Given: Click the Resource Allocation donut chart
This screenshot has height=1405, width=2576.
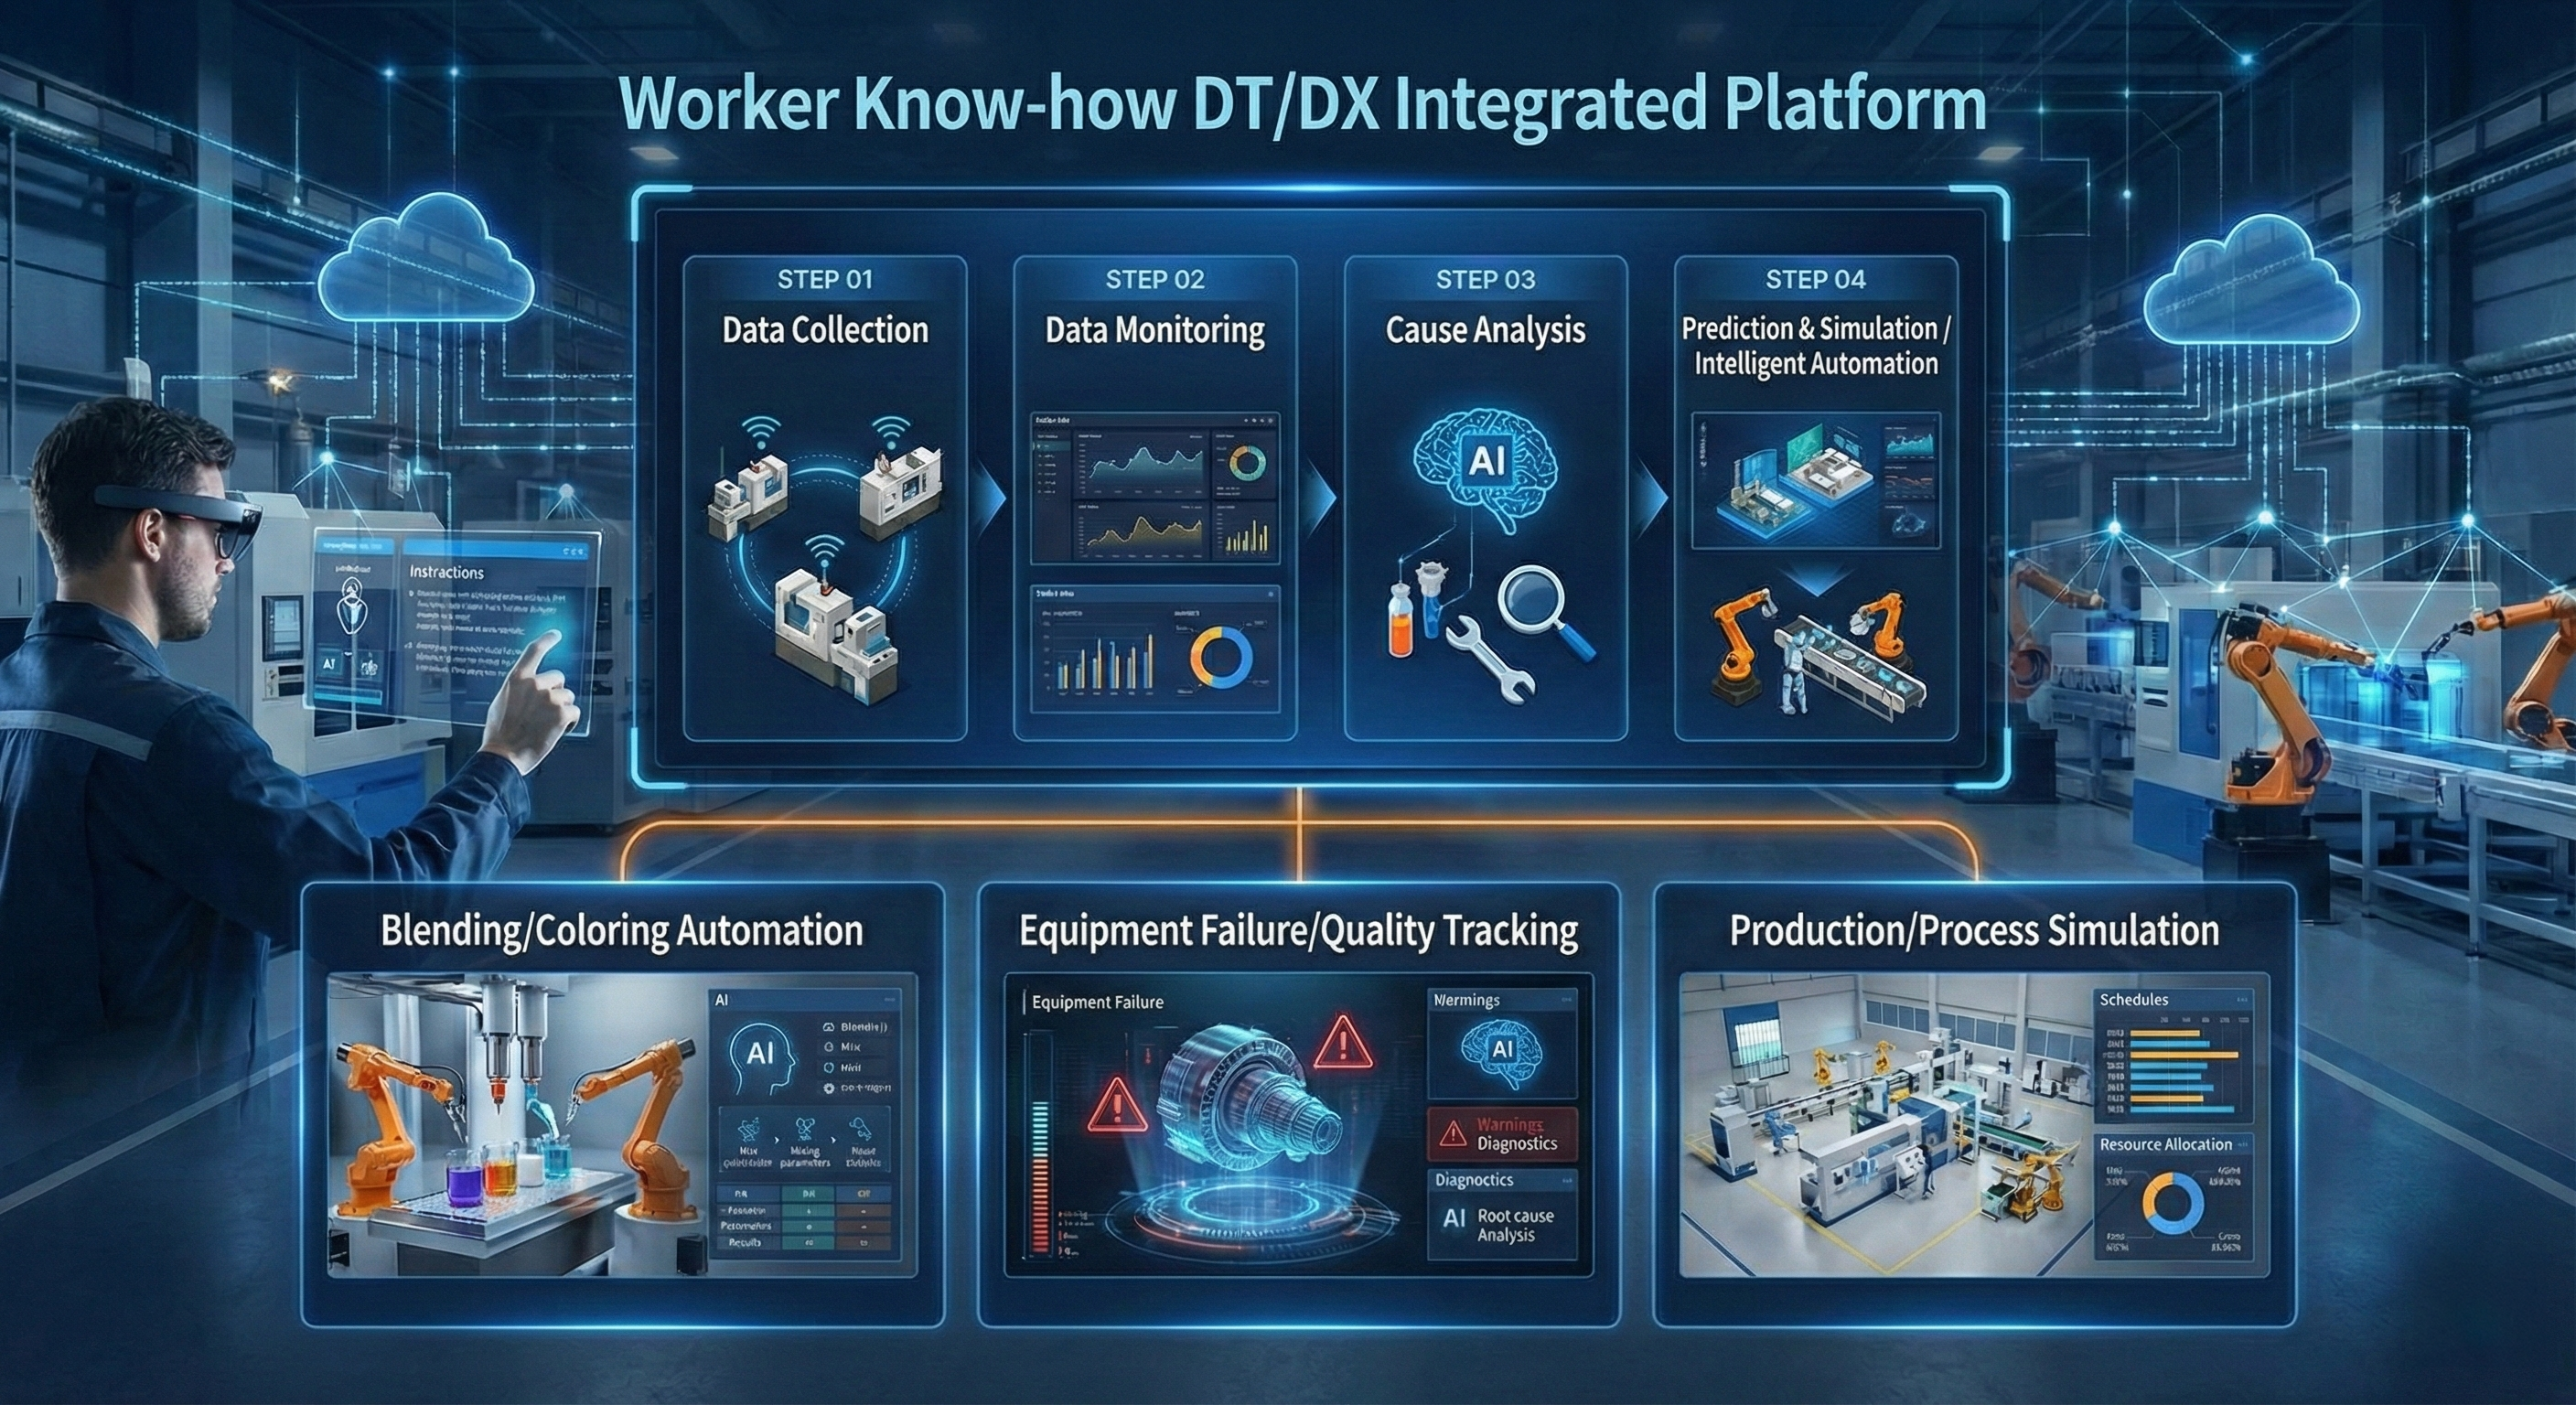Looking at the screenshot, I should (2173, 1203).
